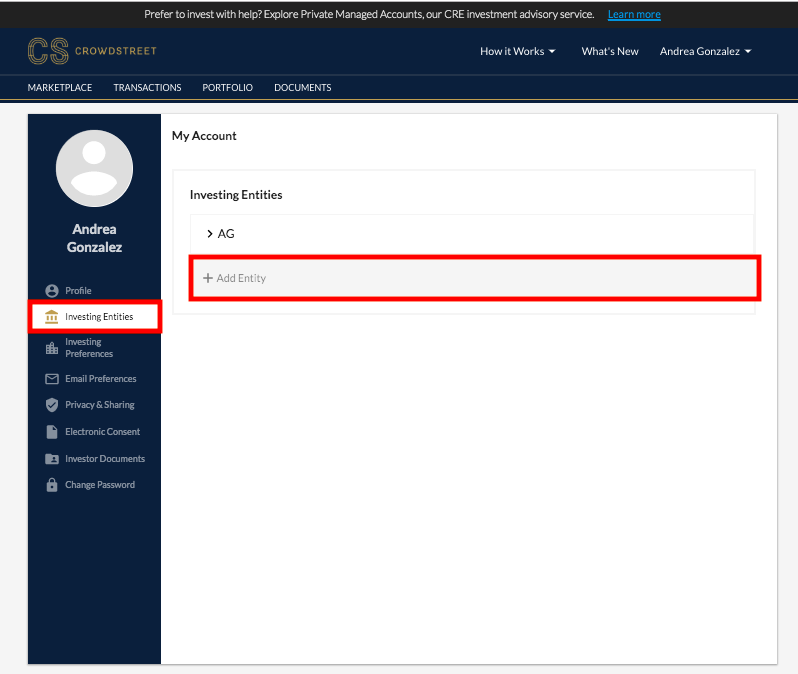The height and width of the screenshot is (674, 798).
Task: Click the Electronic Consent document icon
Action: click(x=52, y=432)
